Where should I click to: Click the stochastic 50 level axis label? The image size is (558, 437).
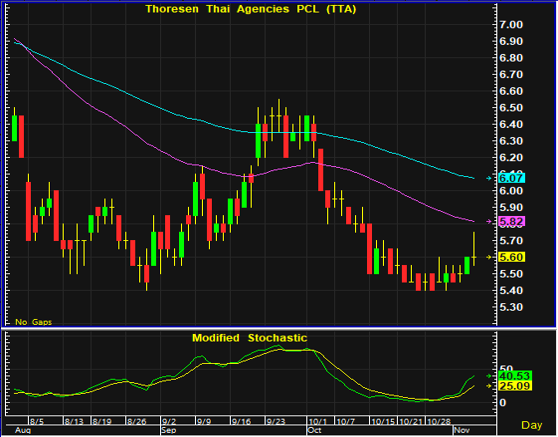[506, 369]
